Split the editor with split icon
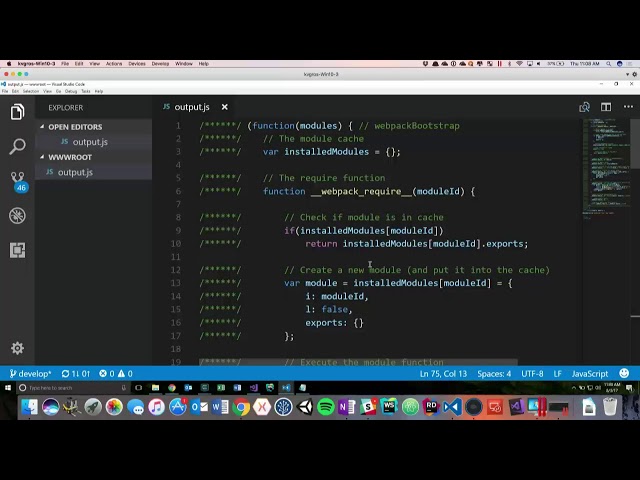The width and height of the screenshot is (640, 480). point(606,107)
